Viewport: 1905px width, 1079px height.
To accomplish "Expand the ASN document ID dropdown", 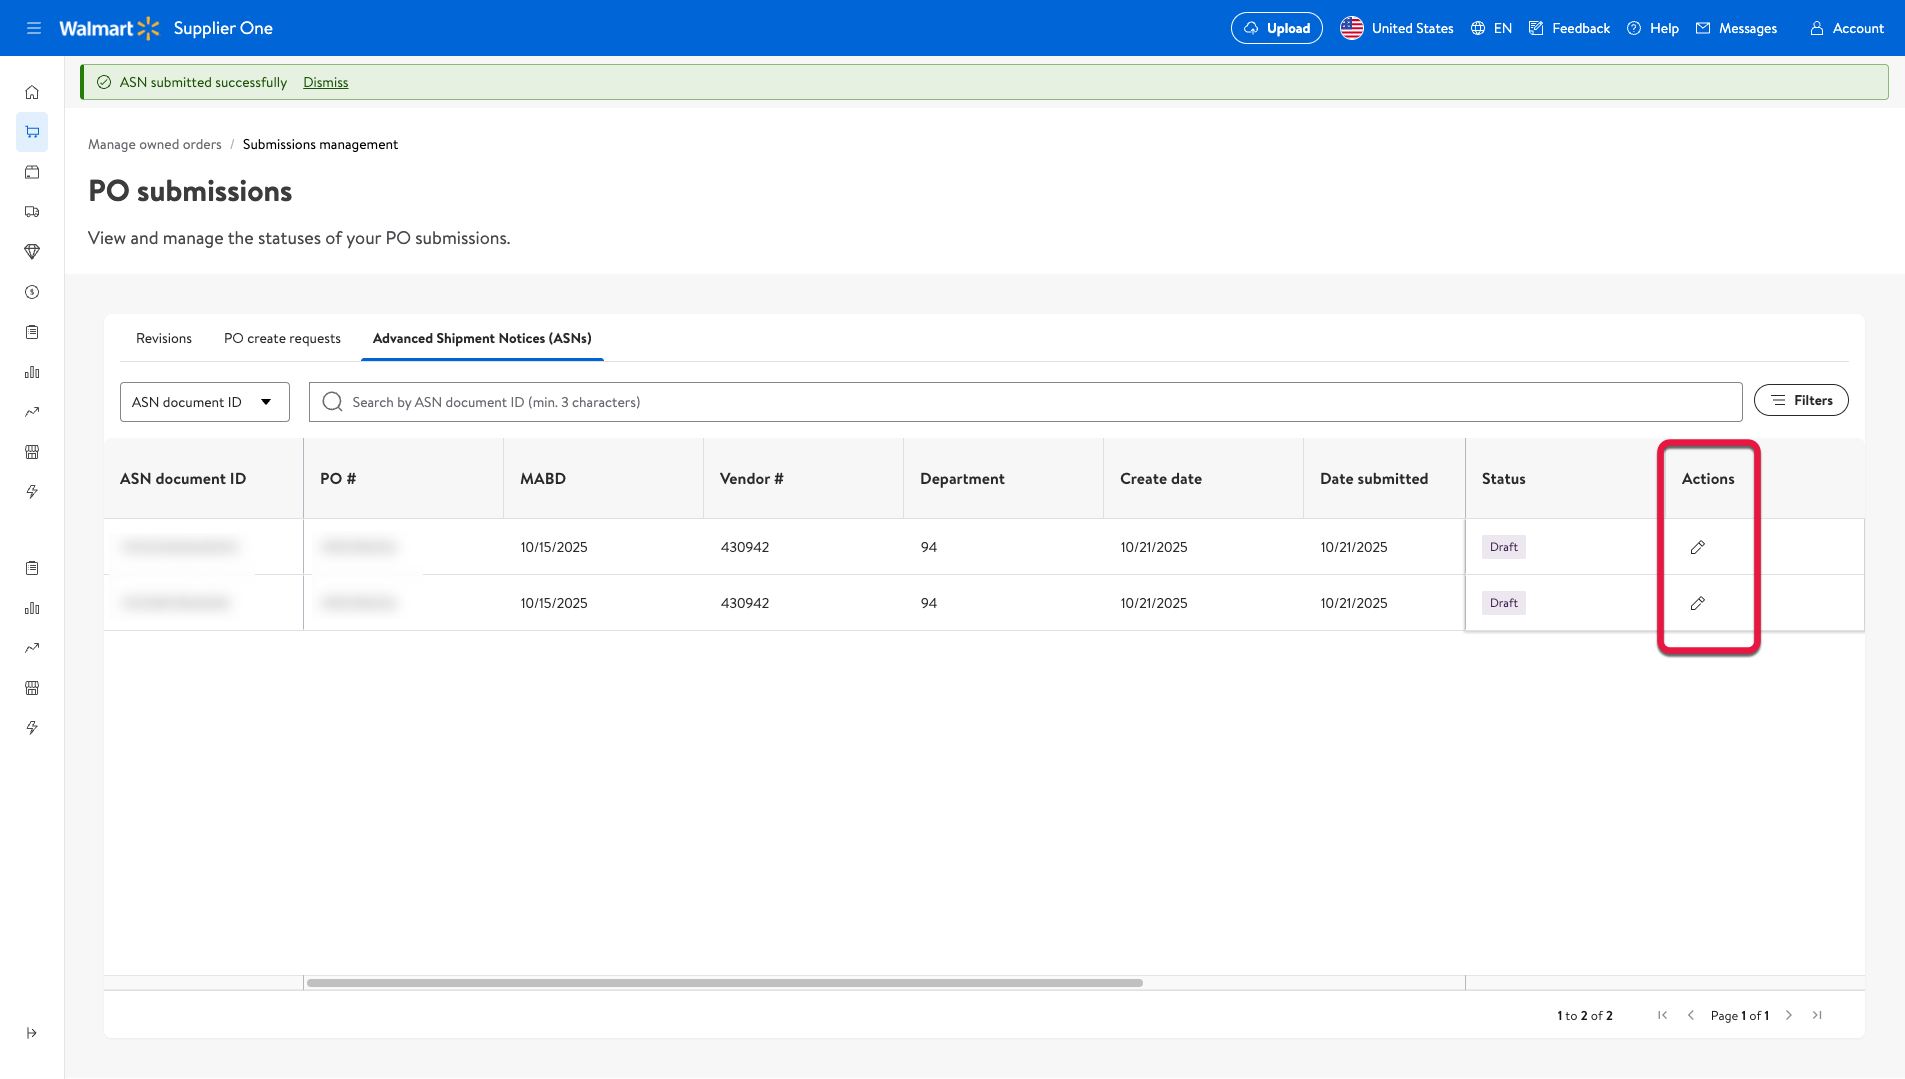I will (204, 402).
